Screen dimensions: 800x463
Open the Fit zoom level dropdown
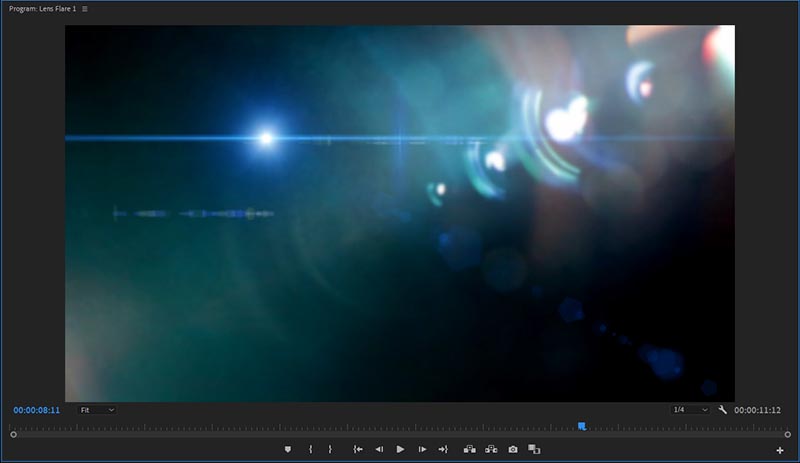coord(97,410)
